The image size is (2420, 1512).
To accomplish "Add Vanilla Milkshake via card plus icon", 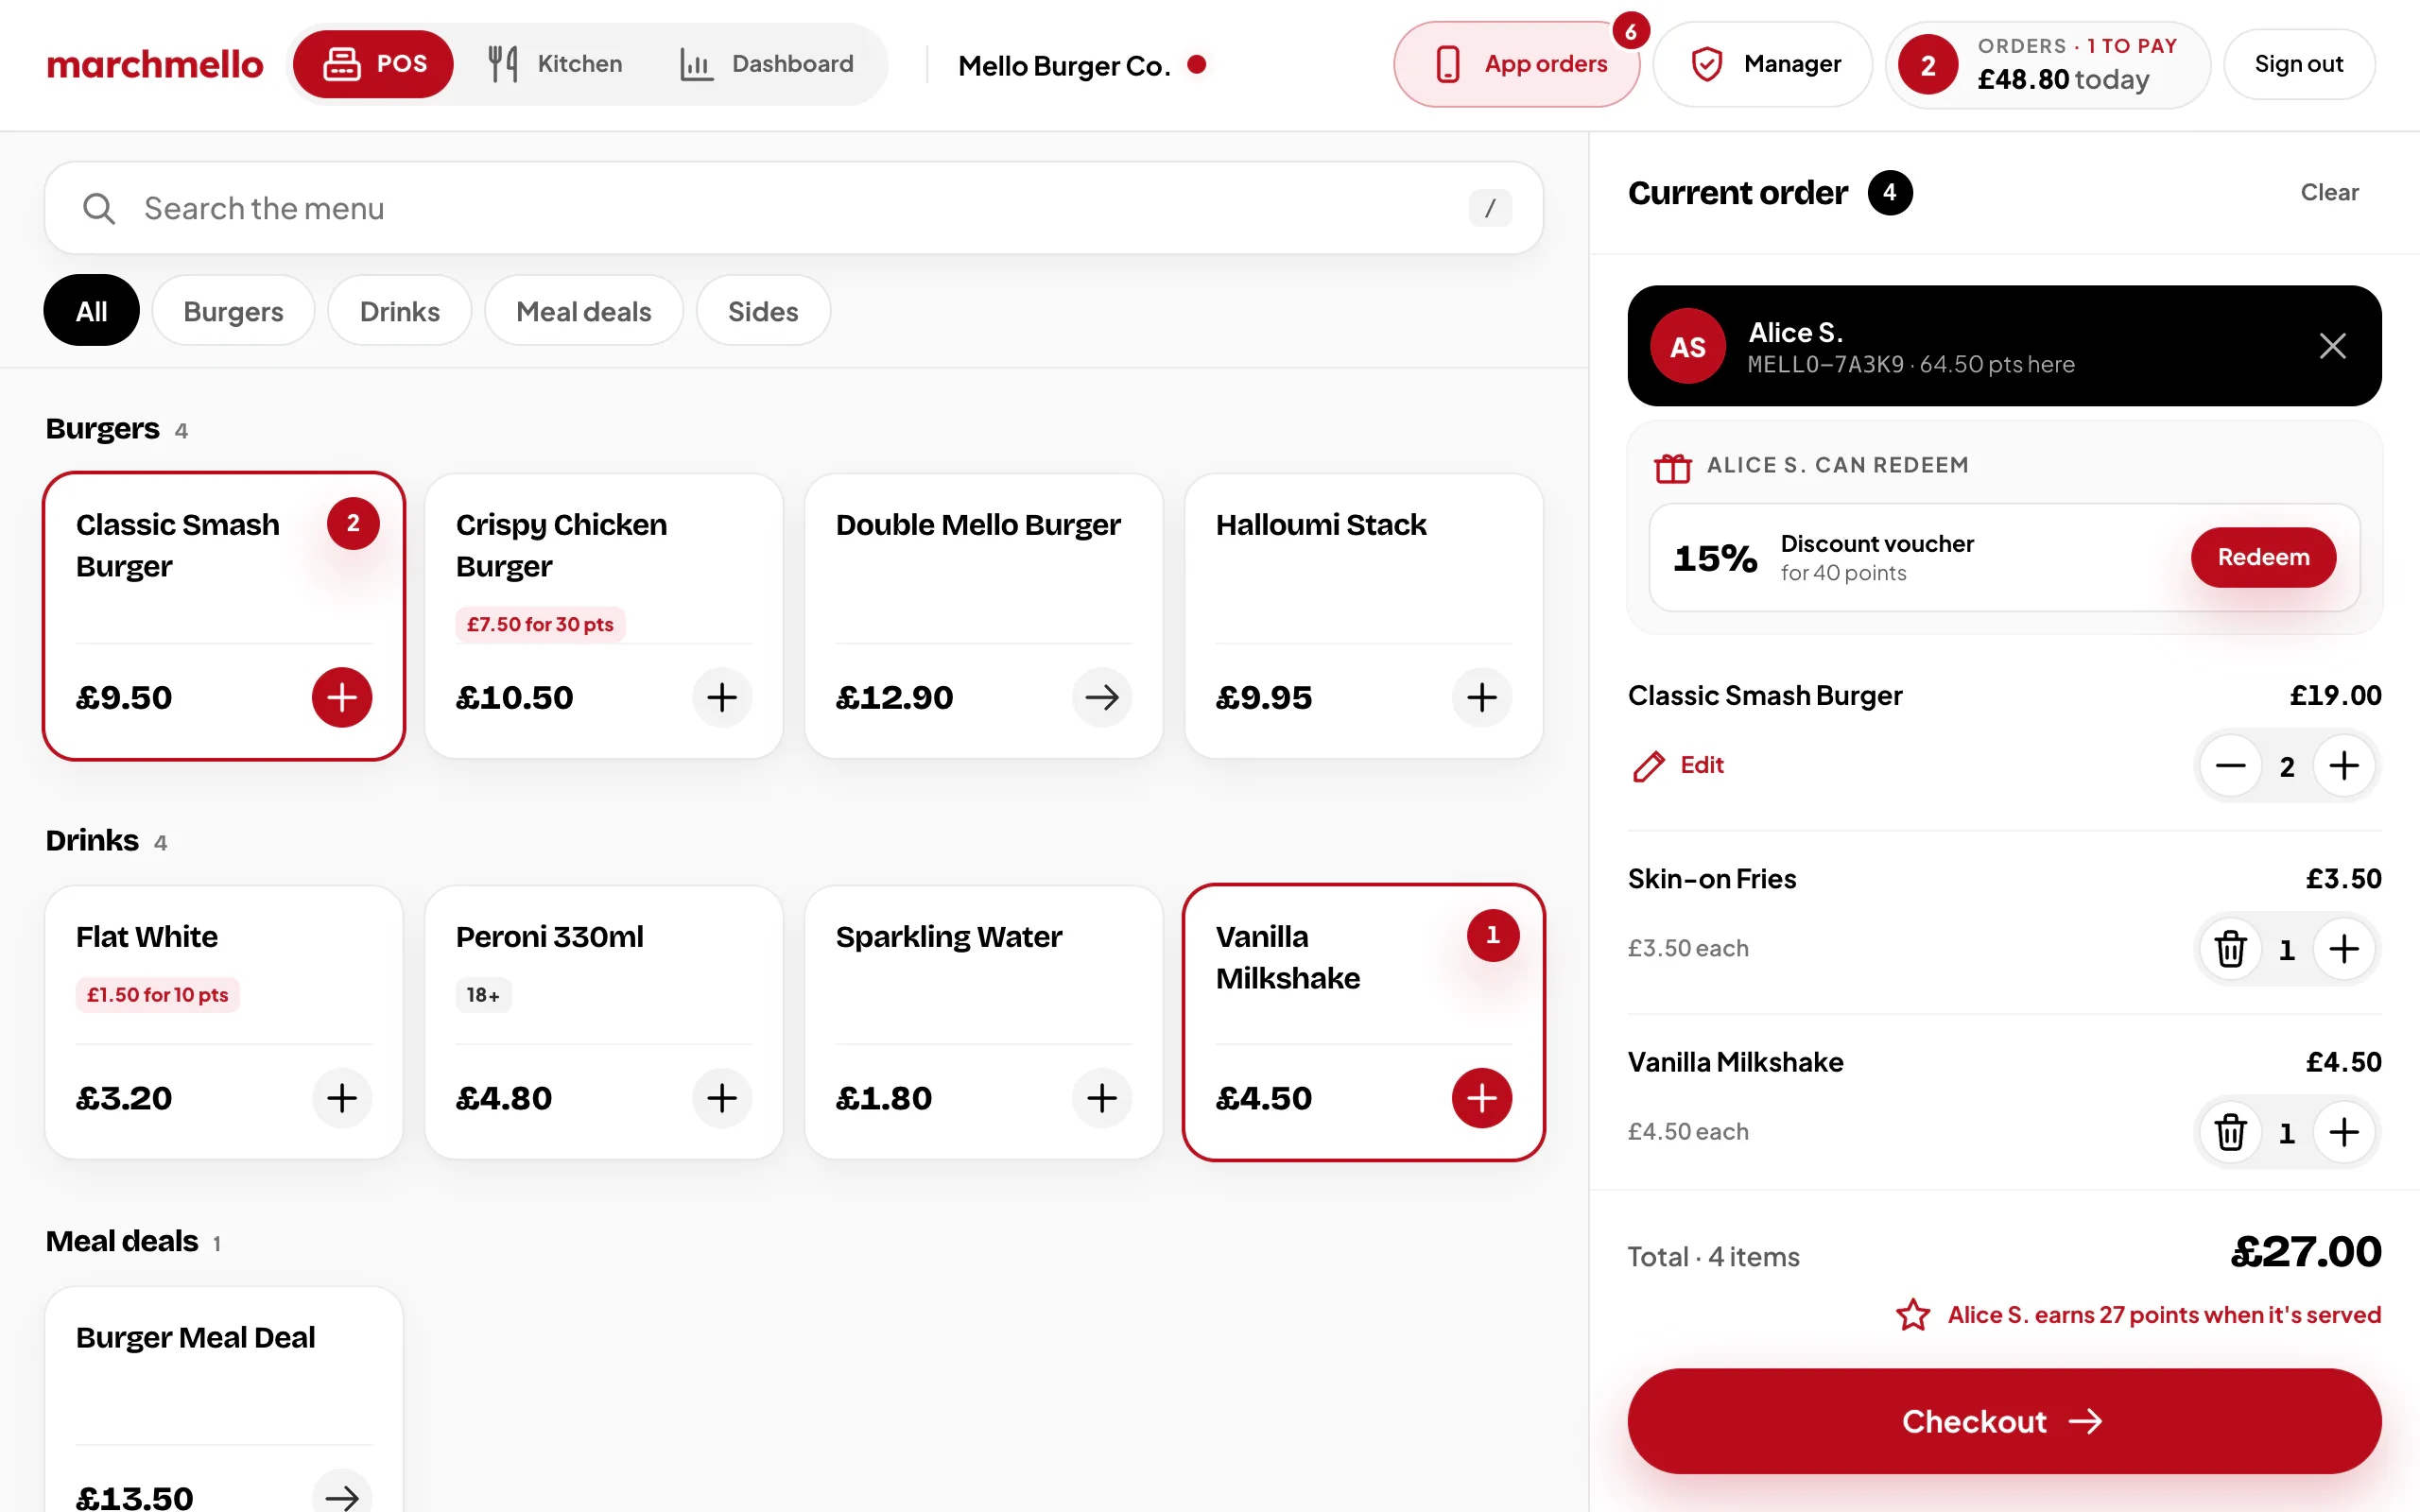I will point(1482,1098).
